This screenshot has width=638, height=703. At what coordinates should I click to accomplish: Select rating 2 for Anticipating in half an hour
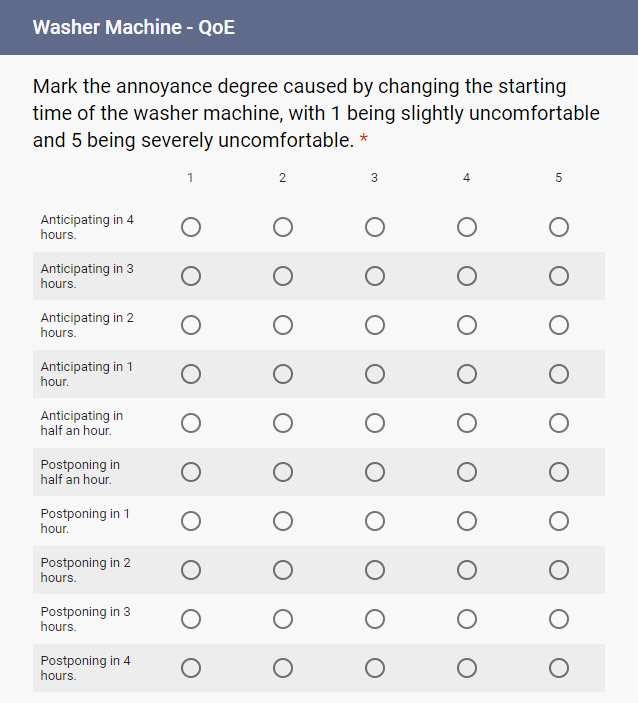[x=283, y=423]
